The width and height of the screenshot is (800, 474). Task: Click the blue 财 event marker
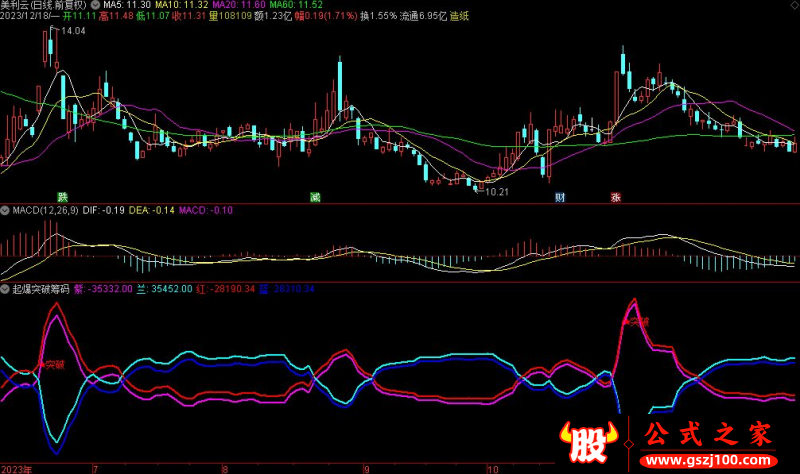[x=560, y=197]
